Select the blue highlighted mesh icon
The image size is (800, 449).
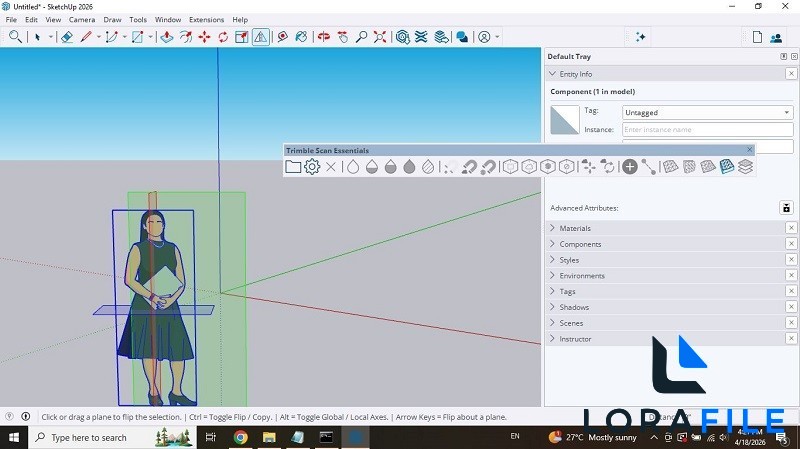[727, 166]
